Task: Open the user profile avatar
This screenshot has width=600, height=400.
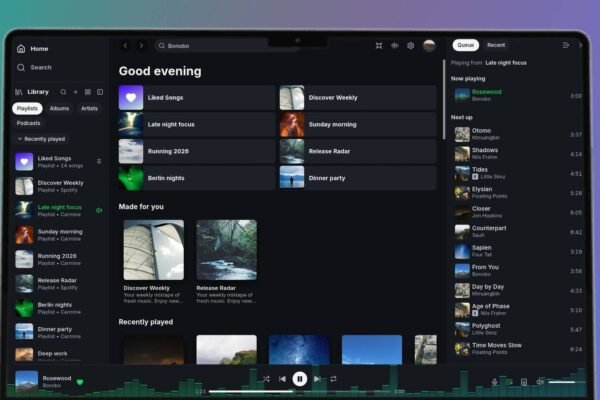Action: pos(429,46)
